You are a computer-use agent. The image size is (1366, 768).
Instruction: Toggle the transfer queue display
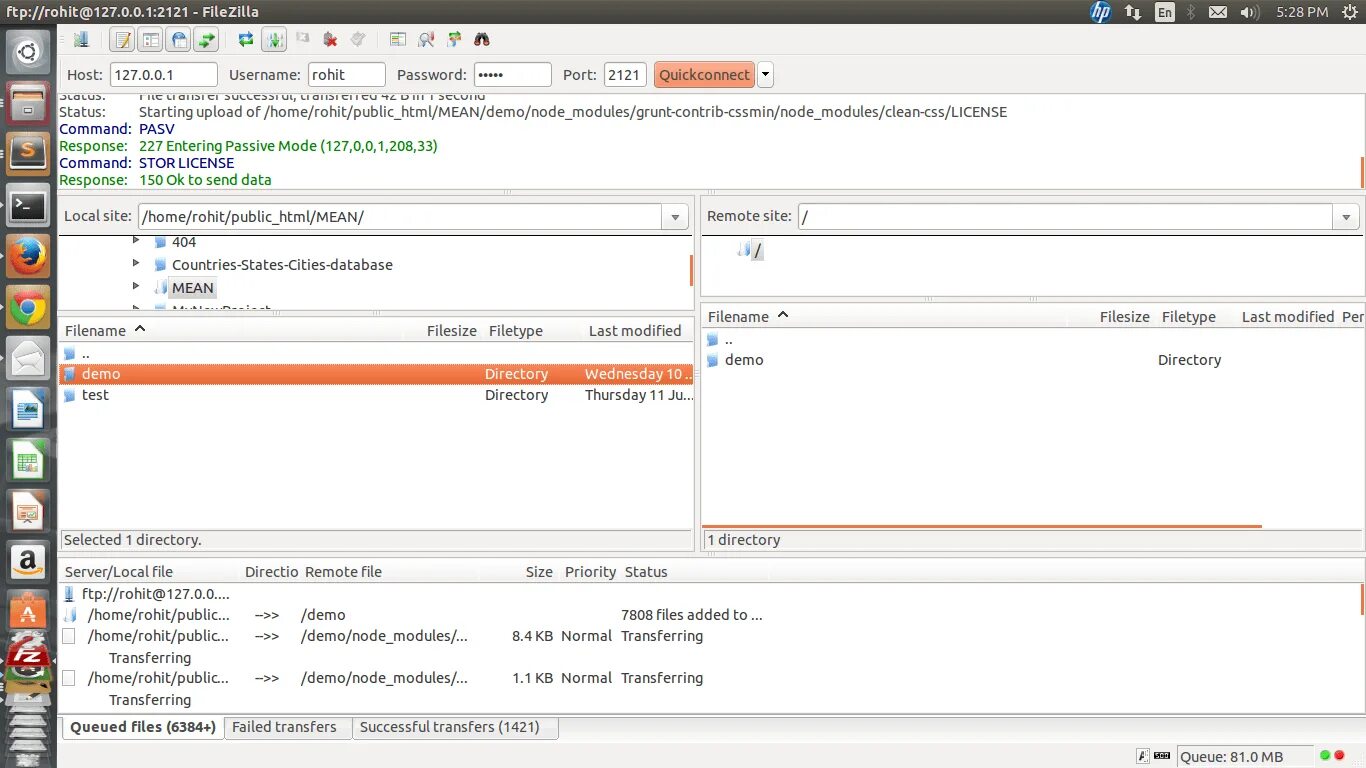207,40
